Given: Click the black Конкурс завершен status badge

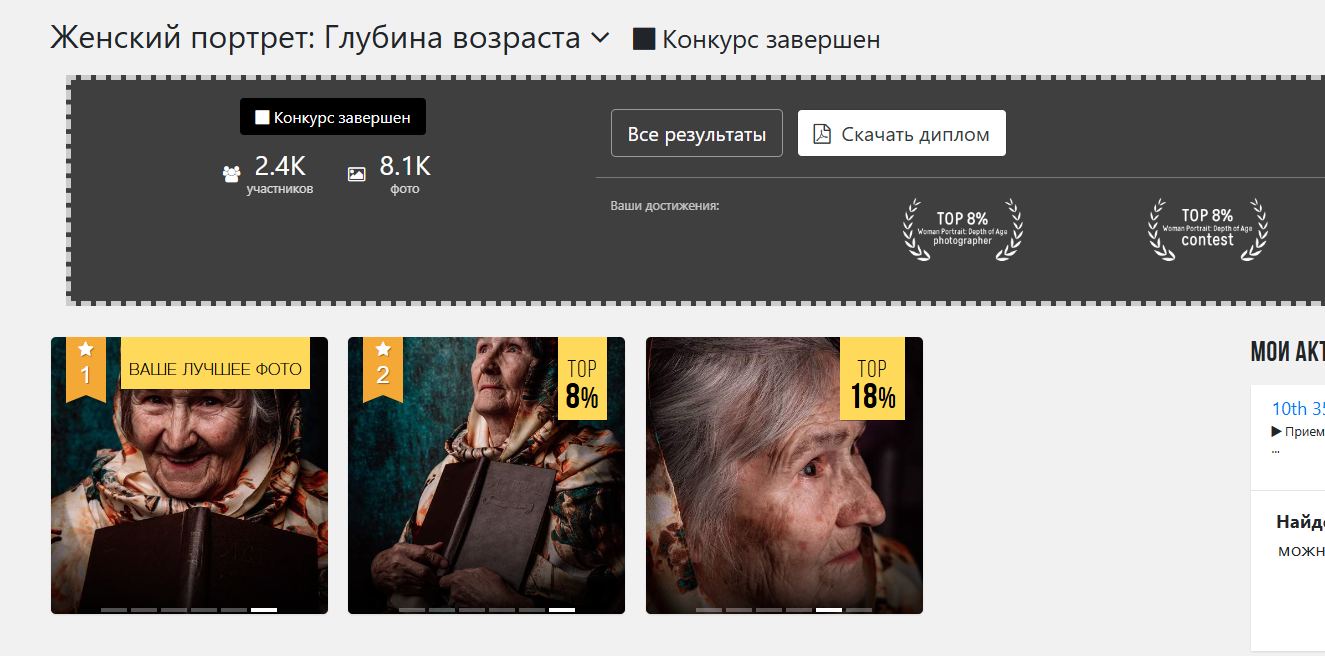Looking at the screenshot, I should point(333,117).
